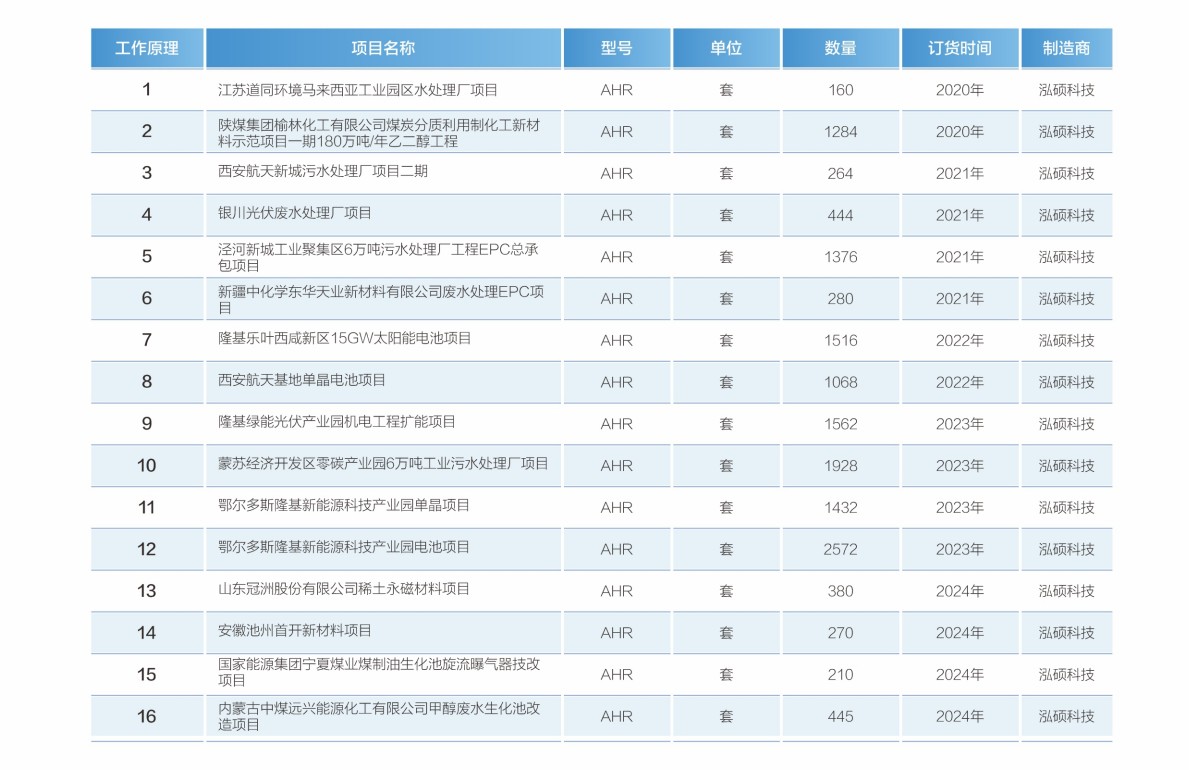
Task: Select the quantity value 1376
Action: tap(840, 257)
